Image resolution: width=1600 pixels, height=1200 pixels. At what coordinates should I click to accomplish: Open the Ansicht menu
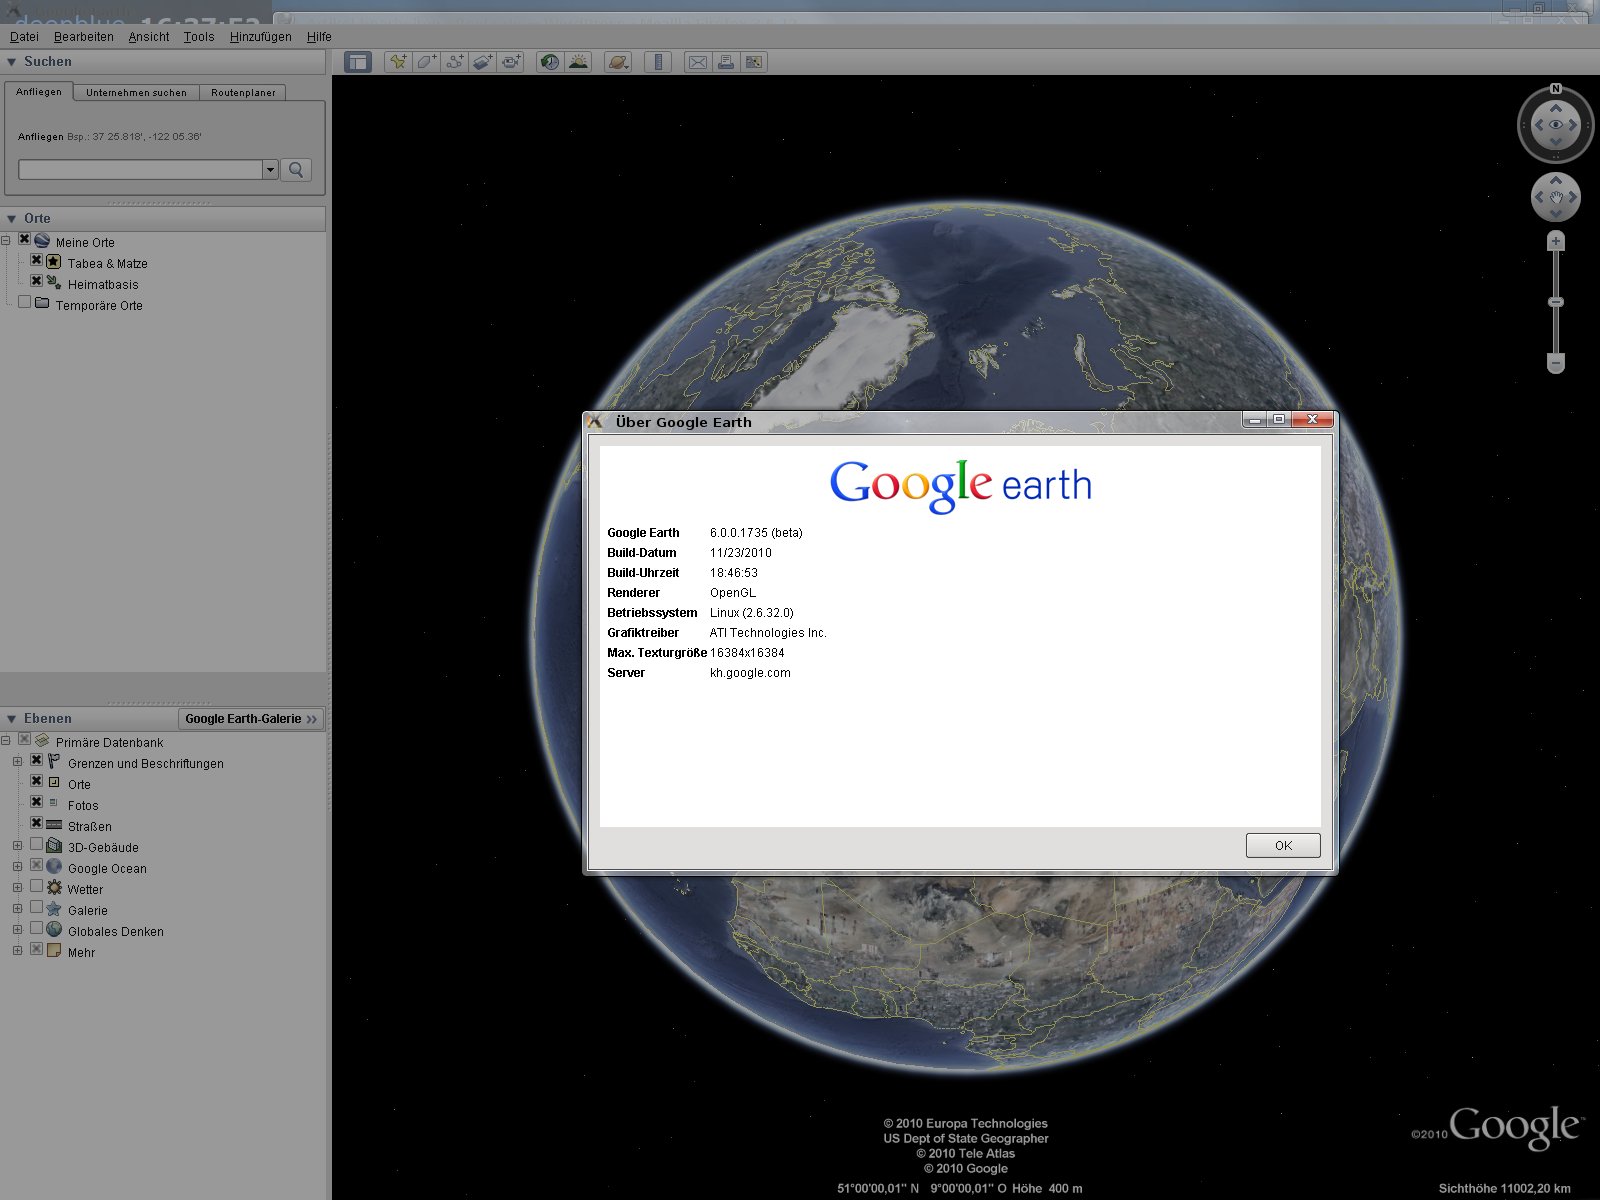coord(149,37)
